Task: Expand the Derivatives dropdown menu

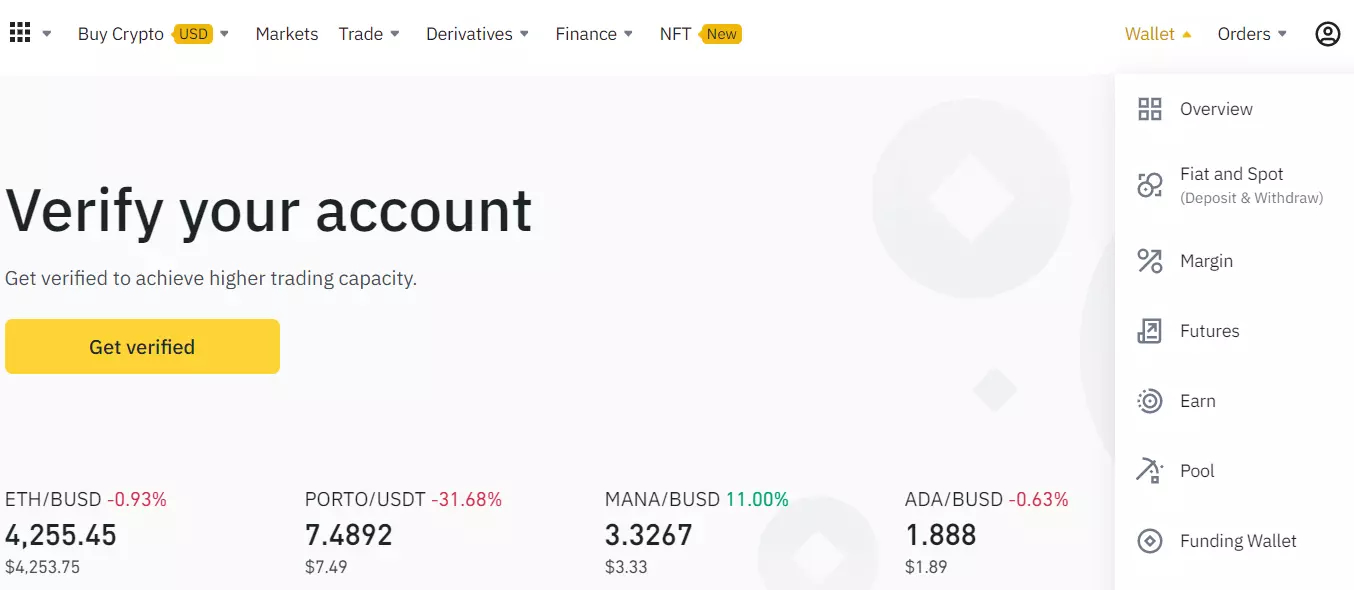Action: click(x=477, y=34)
